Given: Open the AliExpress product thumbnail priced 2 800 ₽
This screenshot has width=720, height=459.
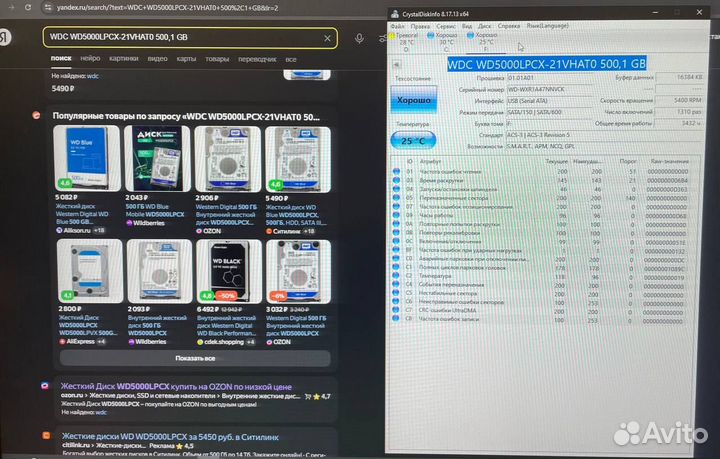Looking at the screenshot, I should 90,271.
